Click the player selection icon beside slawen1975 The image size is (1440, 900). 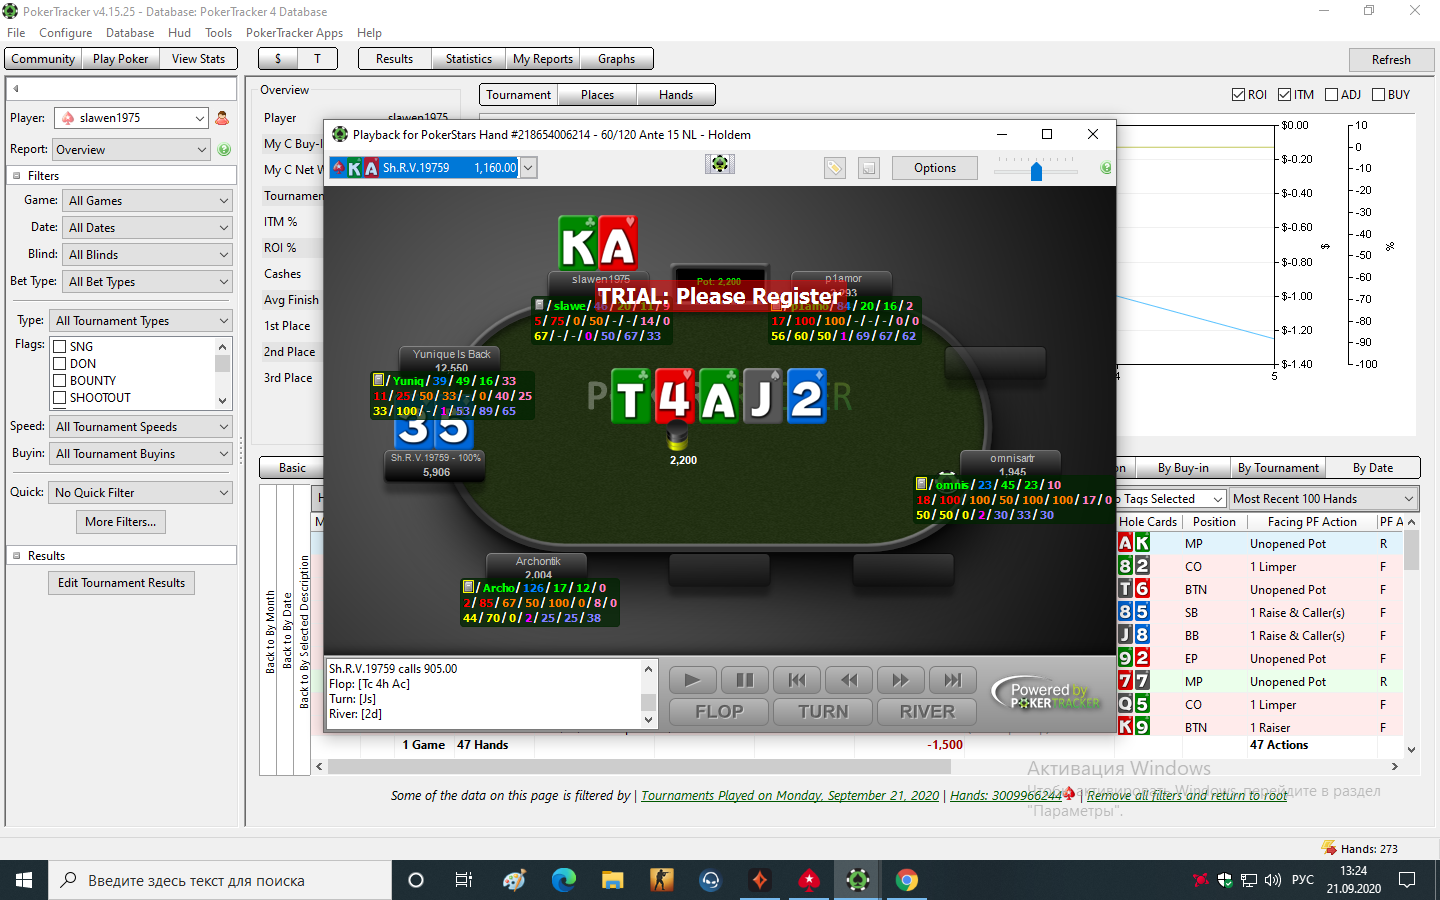(222, 118)
